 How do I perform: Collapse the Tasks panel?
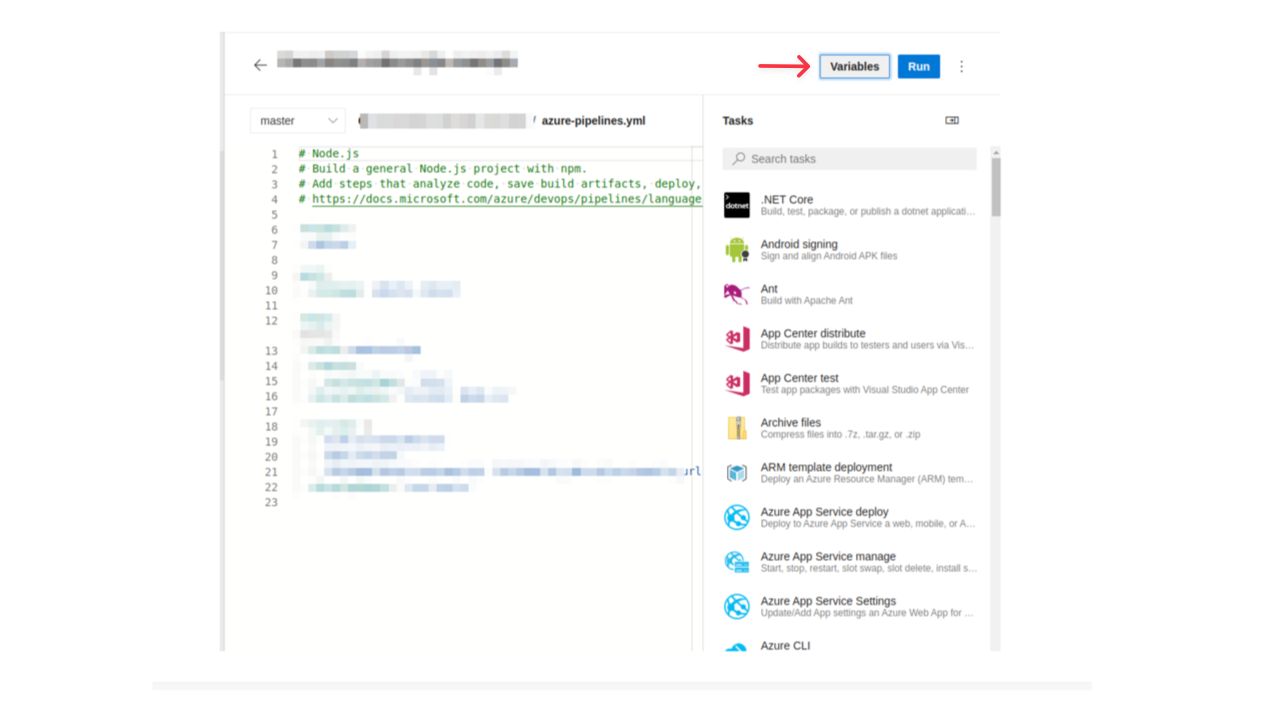(951, 120)
